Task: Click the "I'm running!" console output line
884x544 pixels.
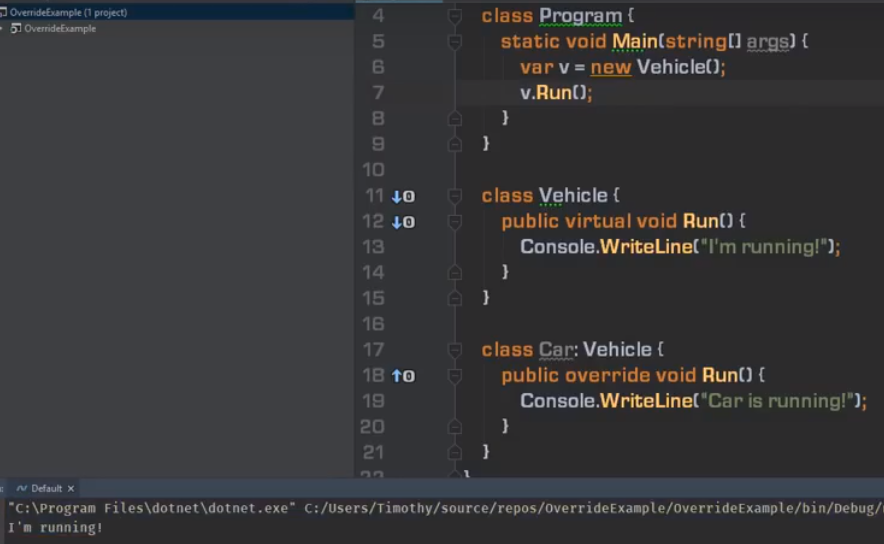Action: tap(55, 528)
